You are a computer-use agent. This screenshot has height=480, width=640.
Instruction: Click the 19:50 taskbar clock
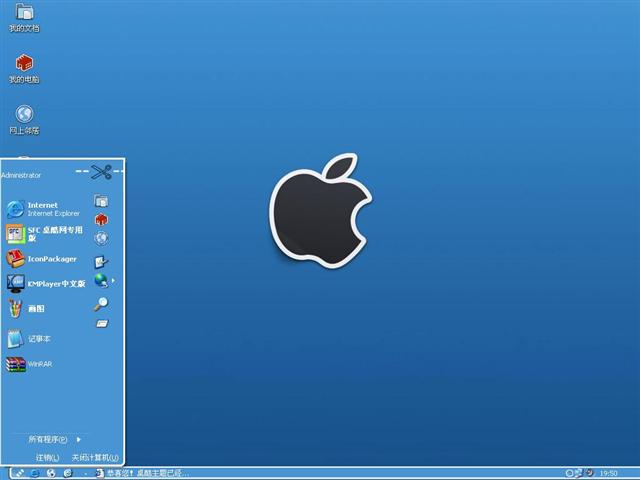tap(608, 473)
